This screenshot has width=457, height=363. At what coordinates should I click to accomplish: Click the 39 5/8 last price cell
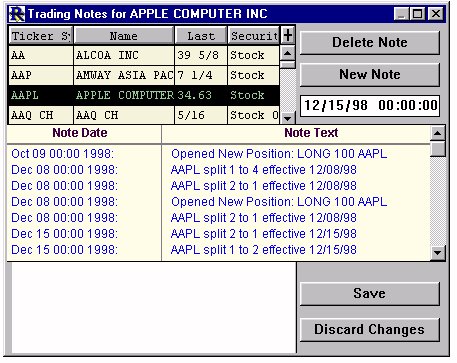pyautogui.click(x=201, y=55)
